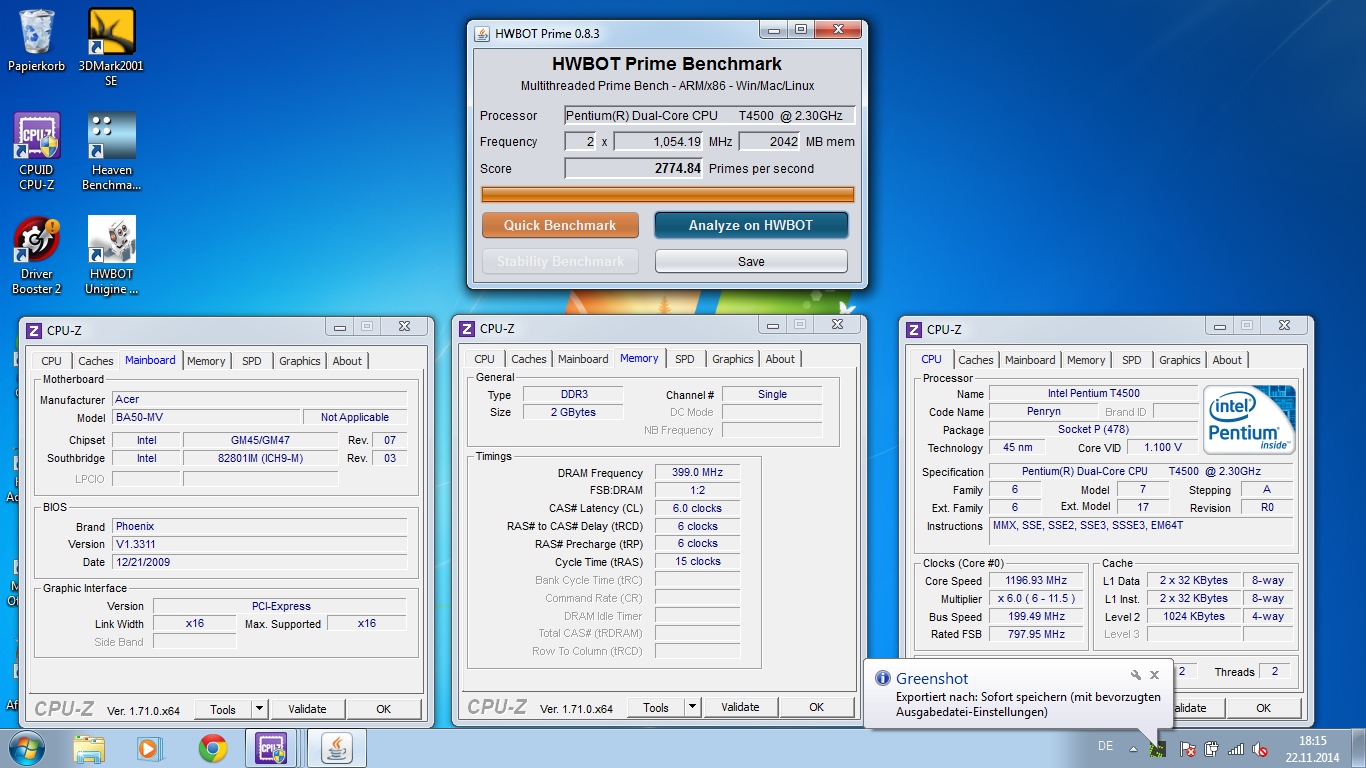Screen dimensions: 1366x768
Task: Open Memory tab in the CPU-Z Mainboard window
Action: (206, 361)
